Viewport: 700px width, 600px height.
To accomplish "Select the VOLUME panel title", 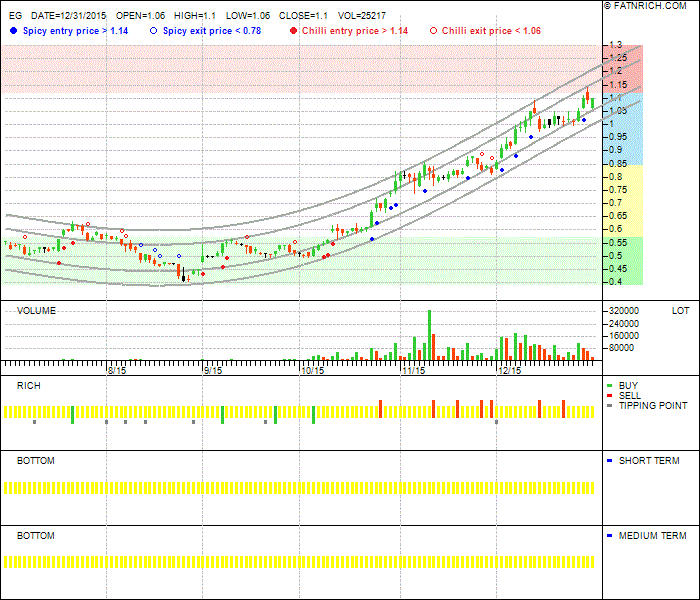I will coord(36,311).
